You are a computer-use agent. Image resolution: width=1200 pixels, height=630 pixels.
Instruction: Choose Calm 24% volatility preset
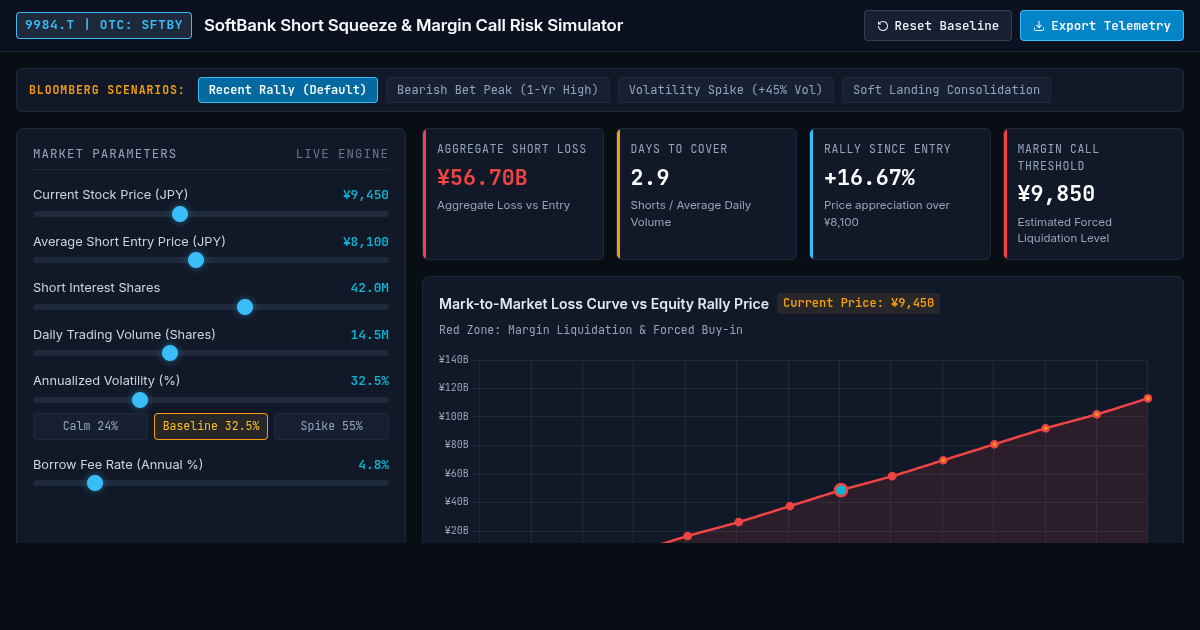coord(90,426)
